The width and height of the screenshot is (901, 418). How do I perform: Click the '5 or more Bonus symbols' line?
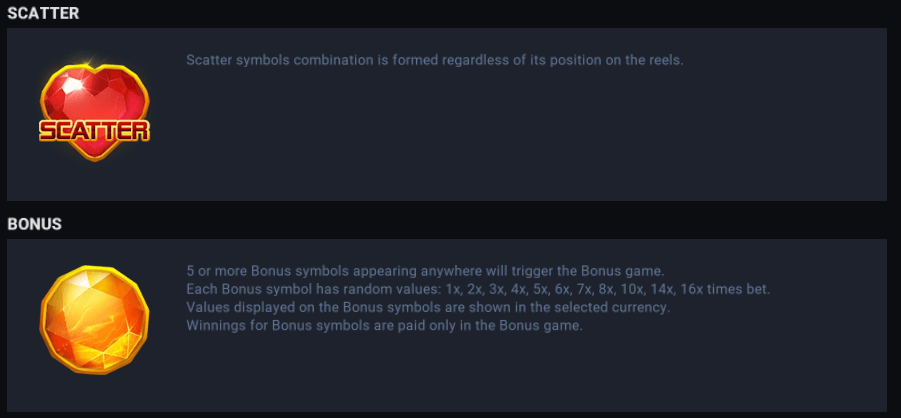424,272
